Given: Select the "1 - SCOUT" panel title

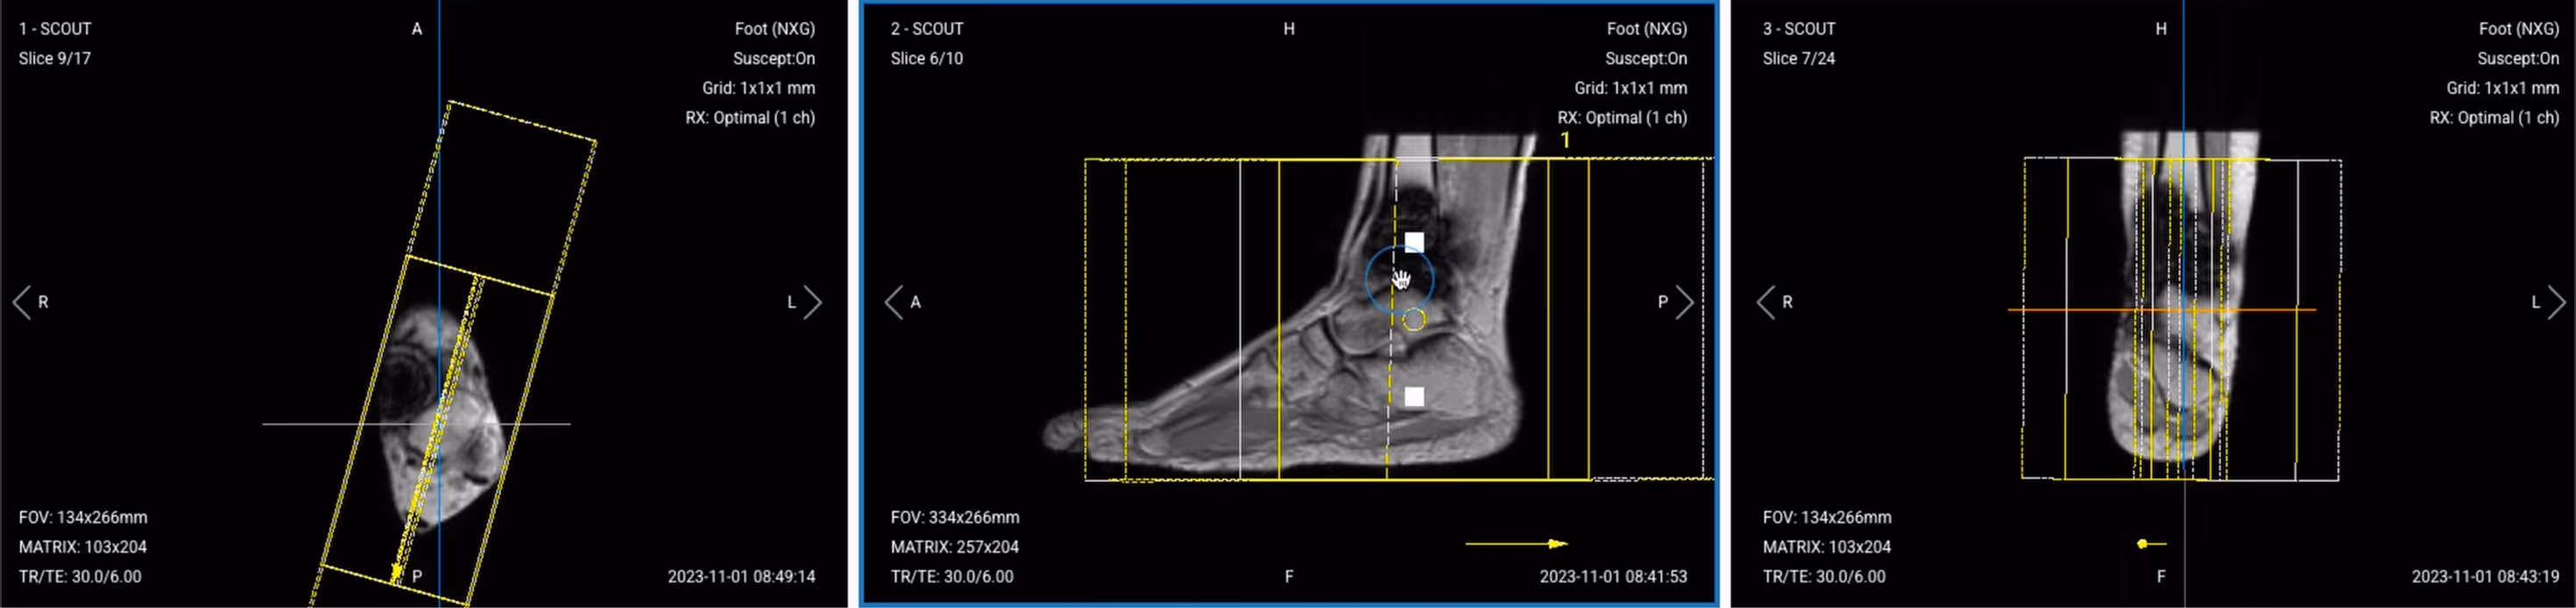Looking at the screenshot, I should [x=55, y=29].
